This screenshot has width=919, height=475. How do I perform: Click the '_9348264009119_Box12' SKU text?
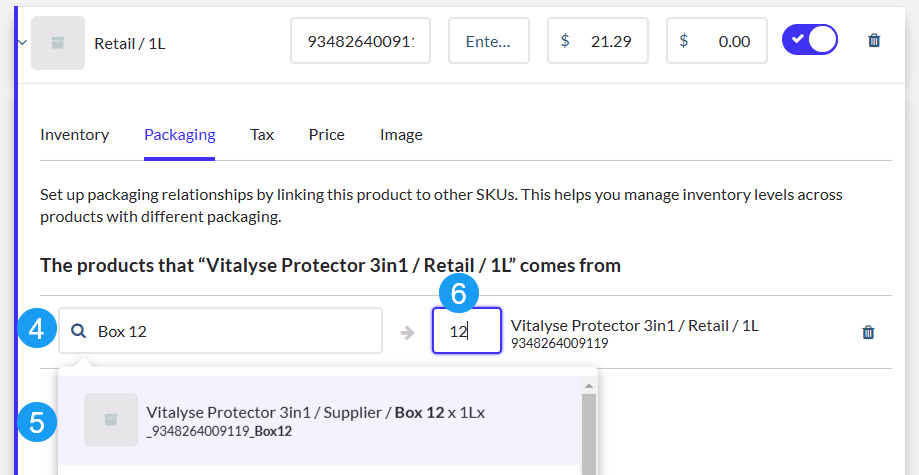pos(219,432)
